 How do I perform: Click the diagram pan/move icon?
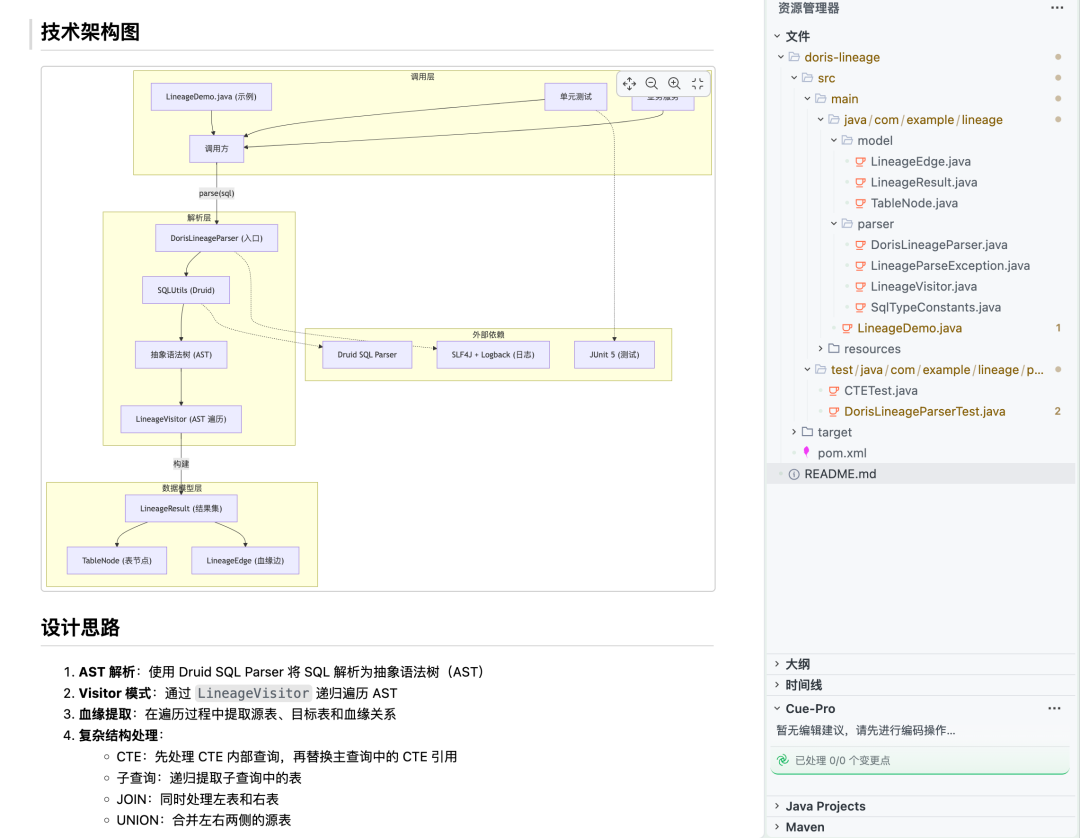629,84
